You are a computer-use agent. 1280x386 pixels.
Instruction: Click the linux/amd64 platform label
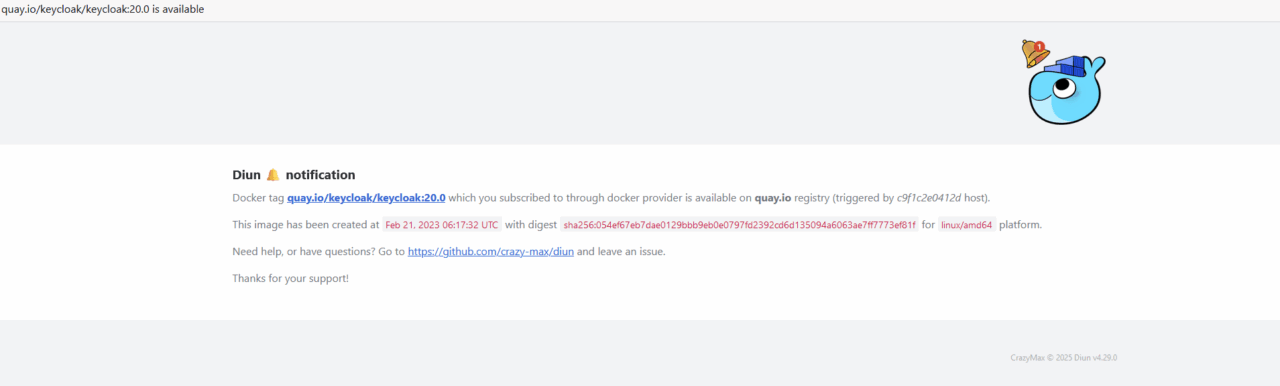967,225
